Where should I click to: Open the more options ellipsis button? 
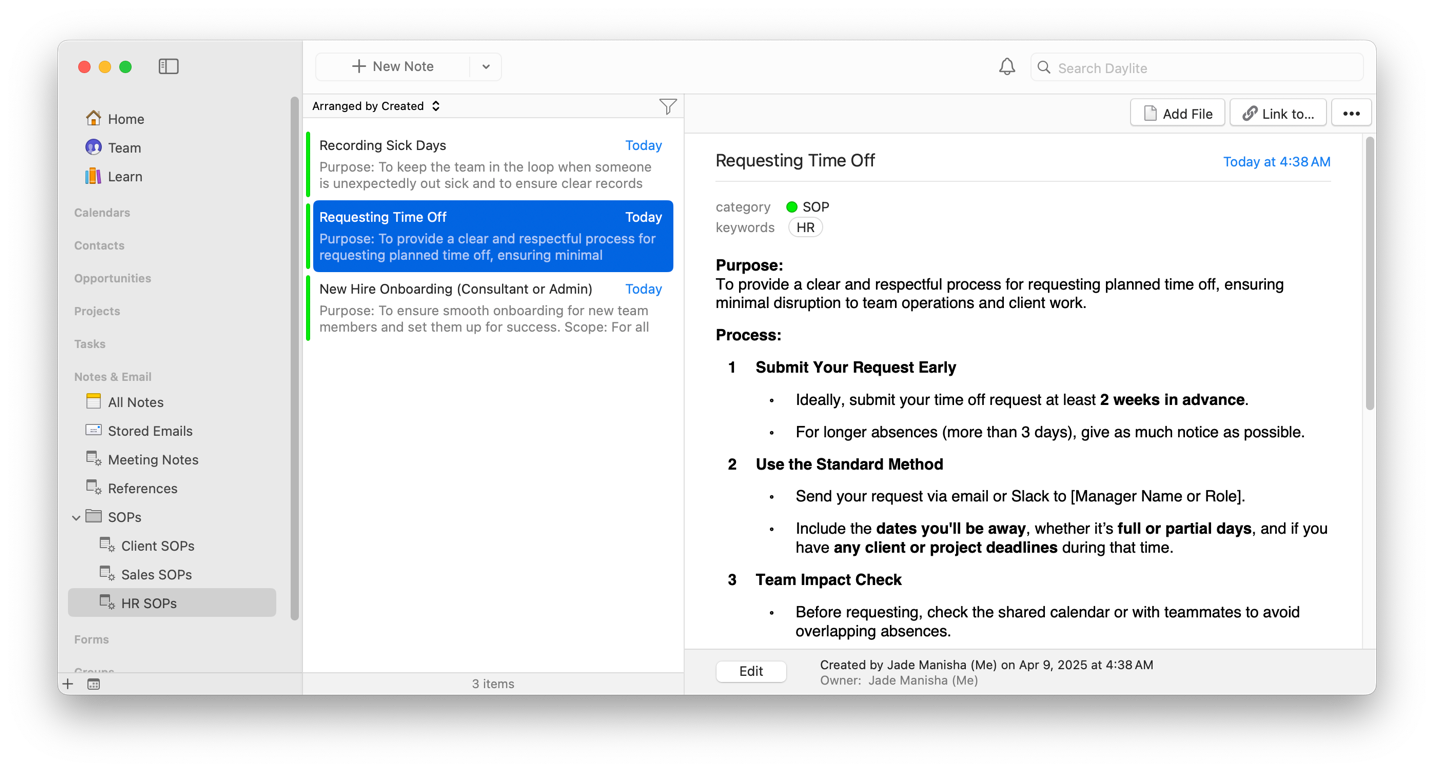[x=1351, y=113]
